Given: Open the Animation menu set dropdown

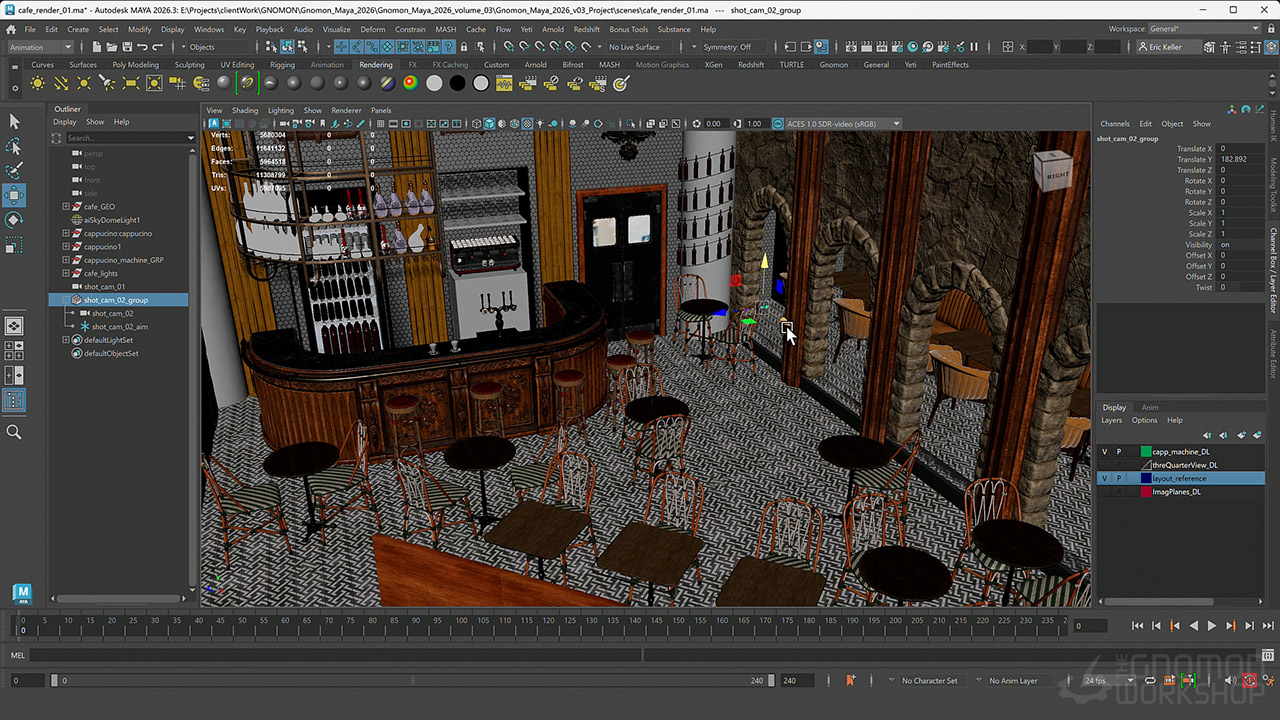Looking at the screenshot, I should click(40, 47).
